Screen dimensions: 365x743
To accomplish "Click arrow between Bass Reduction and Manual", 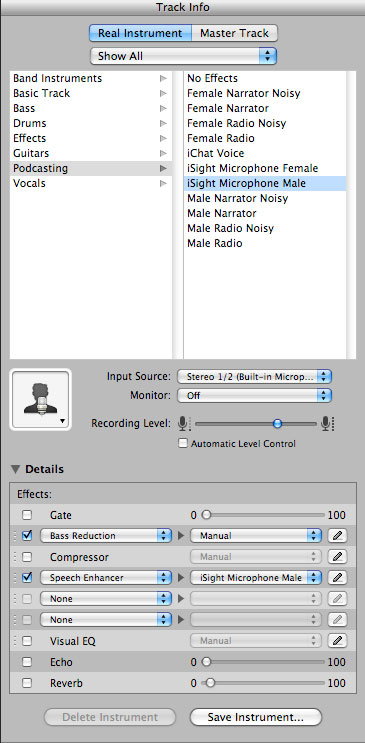I will 180,536.
